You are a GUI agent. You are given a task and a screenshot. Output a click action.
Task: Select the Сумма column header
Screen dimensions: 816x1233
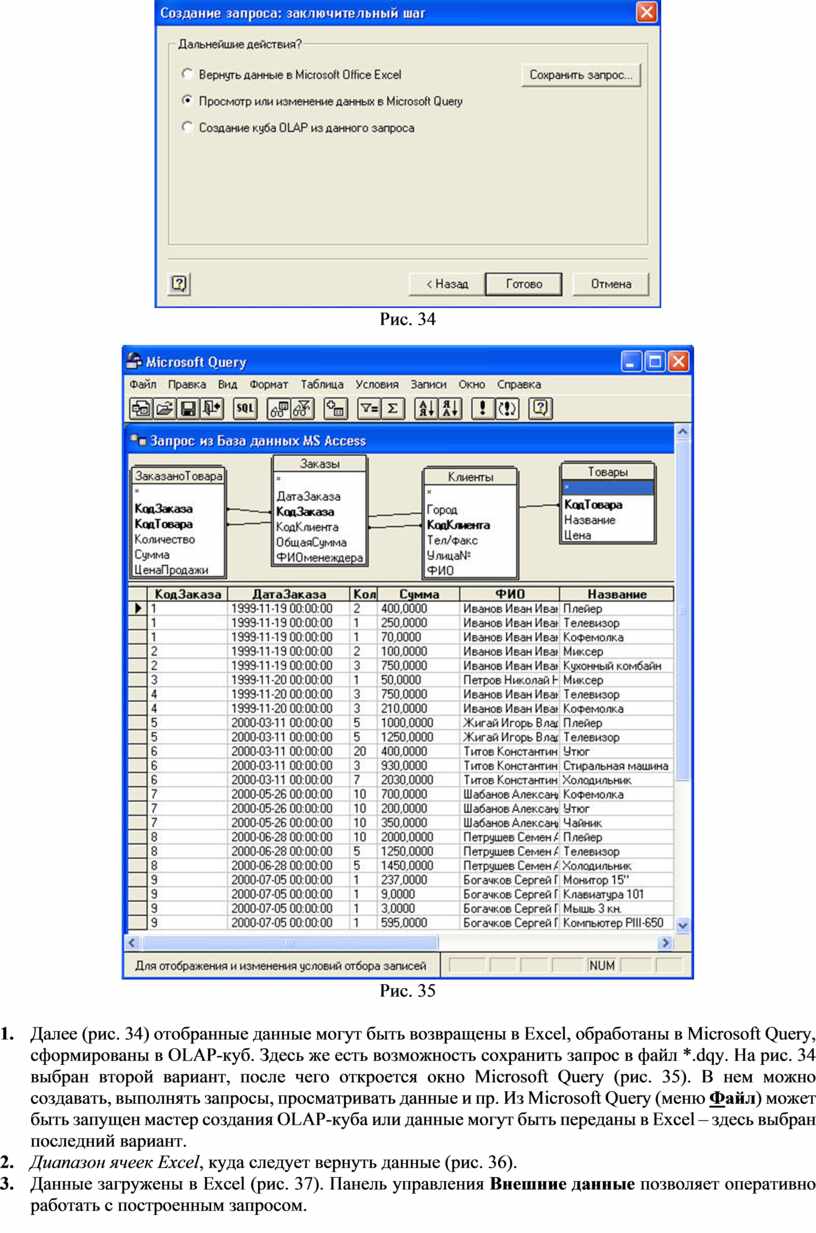(419, 594)
